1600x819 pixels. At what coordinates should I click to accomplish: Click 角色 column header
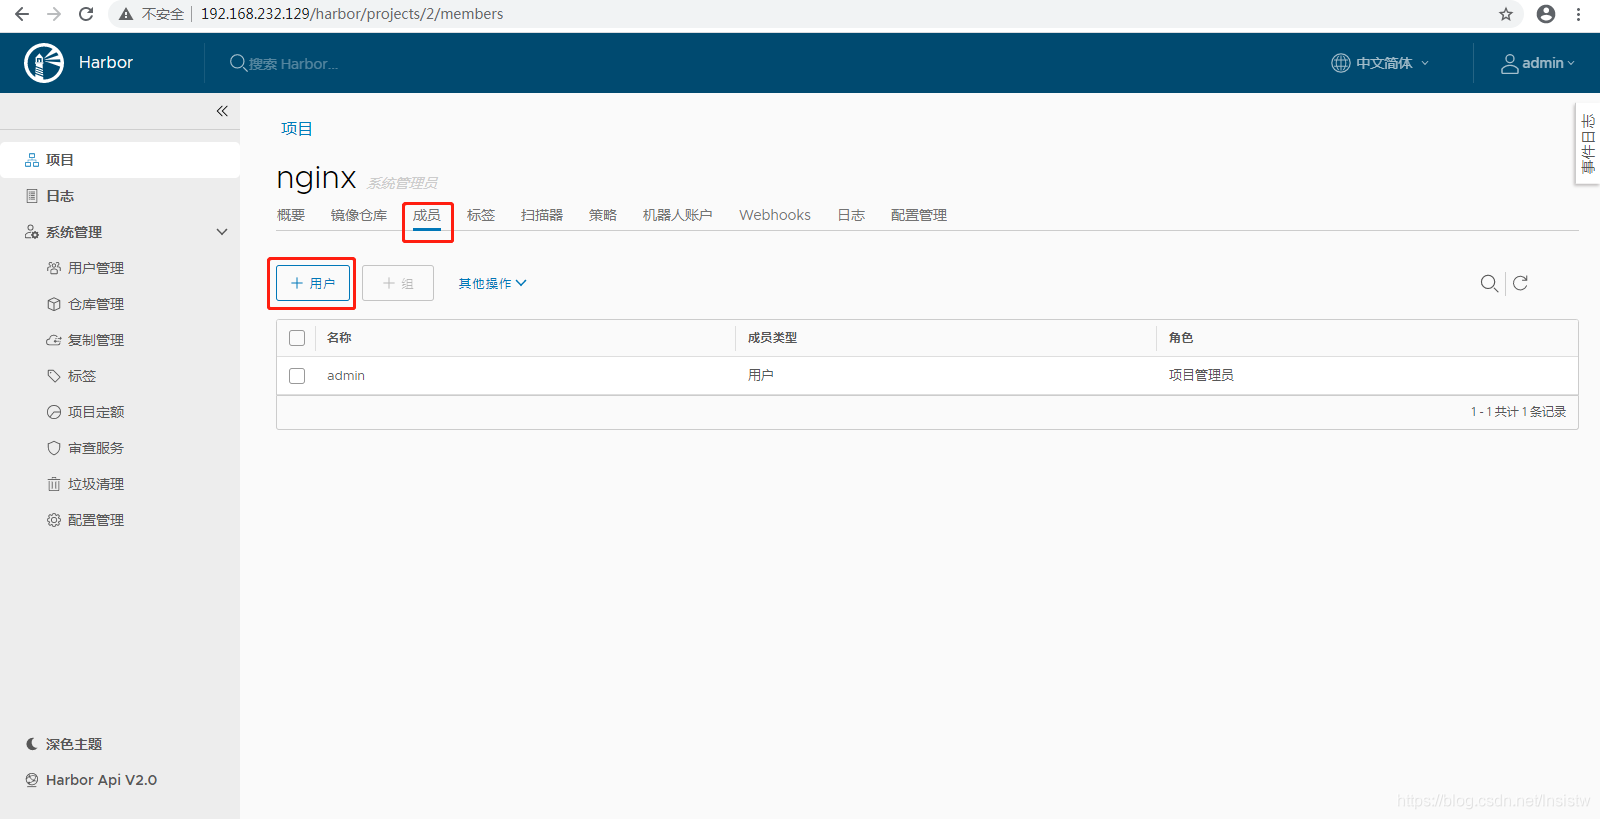(1181, 338)
